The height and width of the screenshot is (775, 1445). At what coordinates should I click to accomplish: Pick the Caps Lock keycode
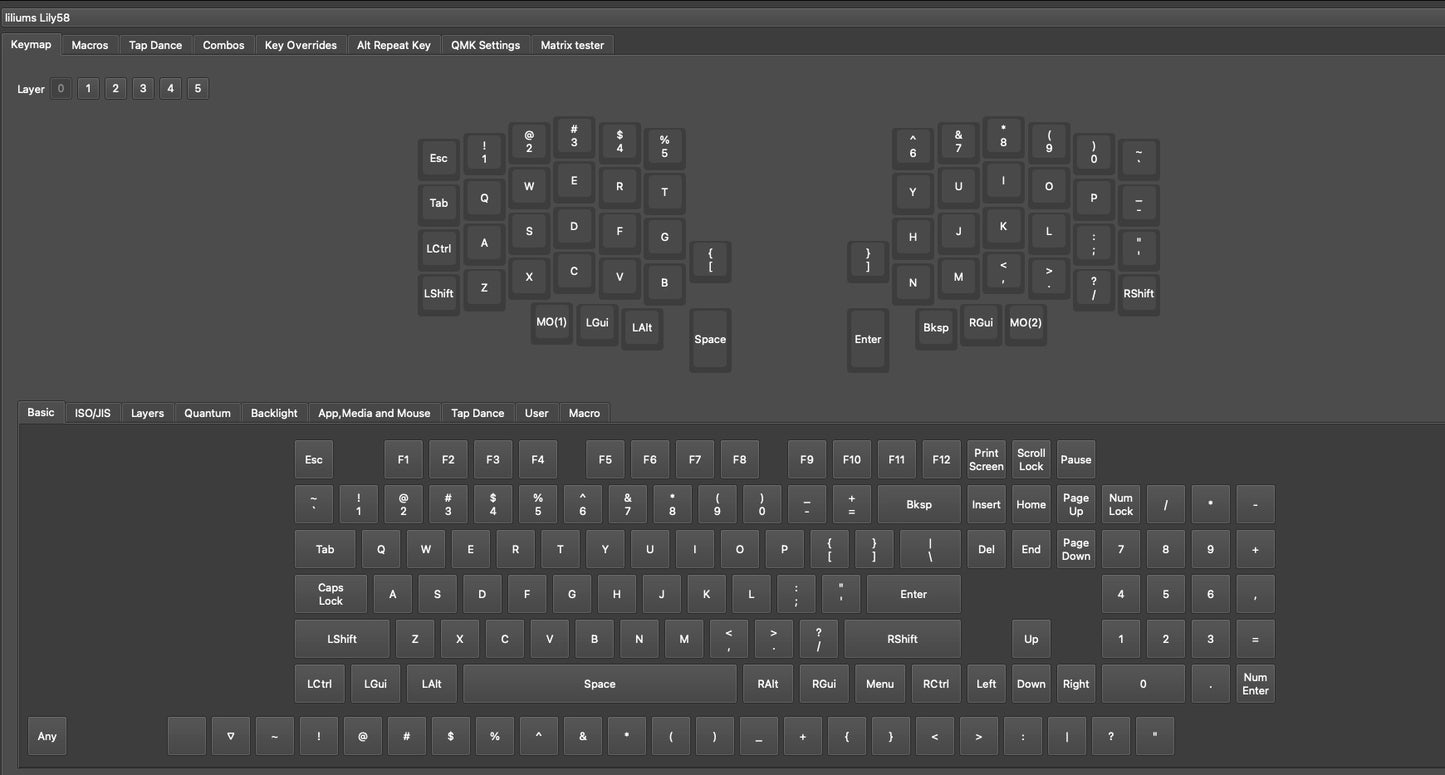click(331, 594)
